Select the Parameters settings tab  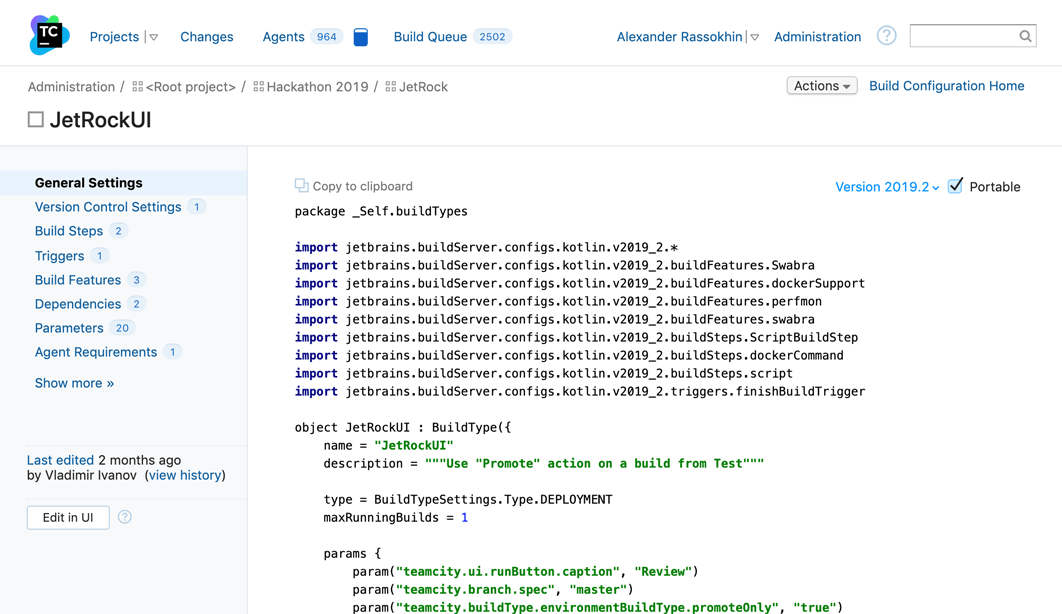pyautogui.click(x=69, y=328)
